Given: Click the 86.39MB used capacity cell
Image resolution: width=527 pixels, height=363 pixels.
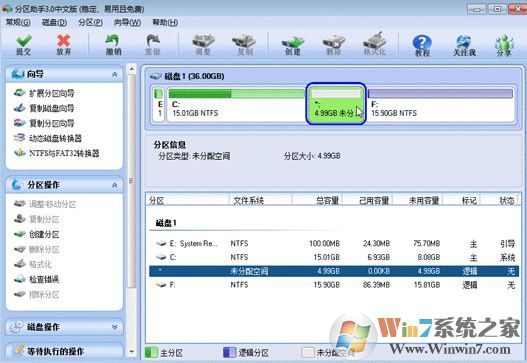Looking at the screenshot, I should 376,285.
